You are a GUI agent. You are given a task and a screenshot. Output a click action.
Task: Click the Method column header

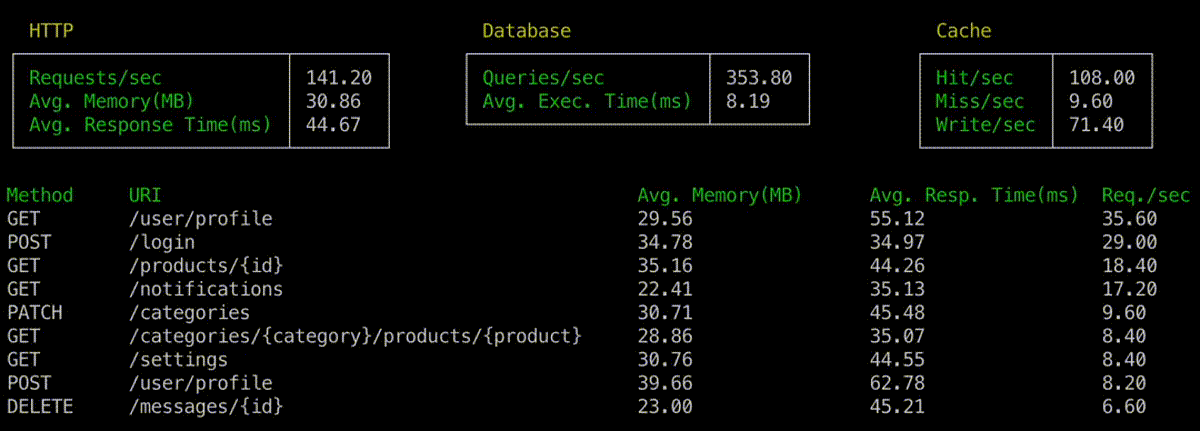[x=40, y=195]
